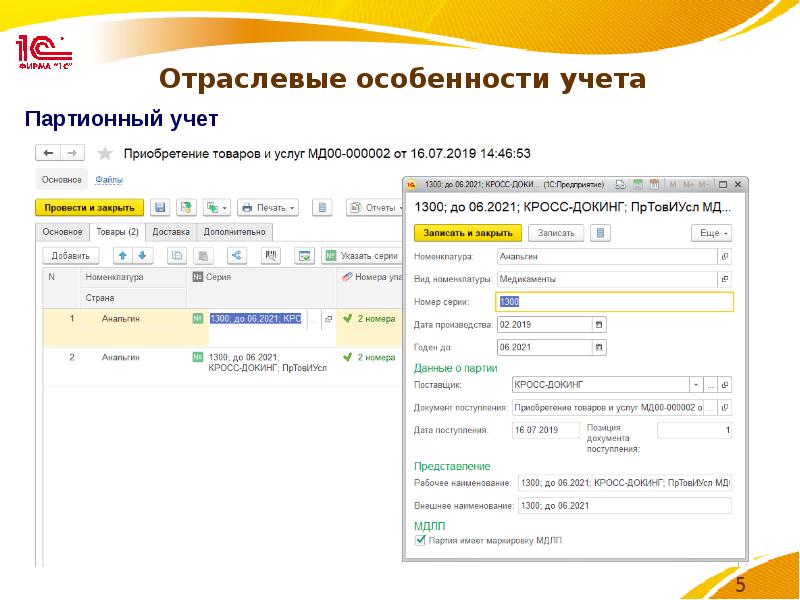Open calendar picker for Дата производства

[599, 325]
